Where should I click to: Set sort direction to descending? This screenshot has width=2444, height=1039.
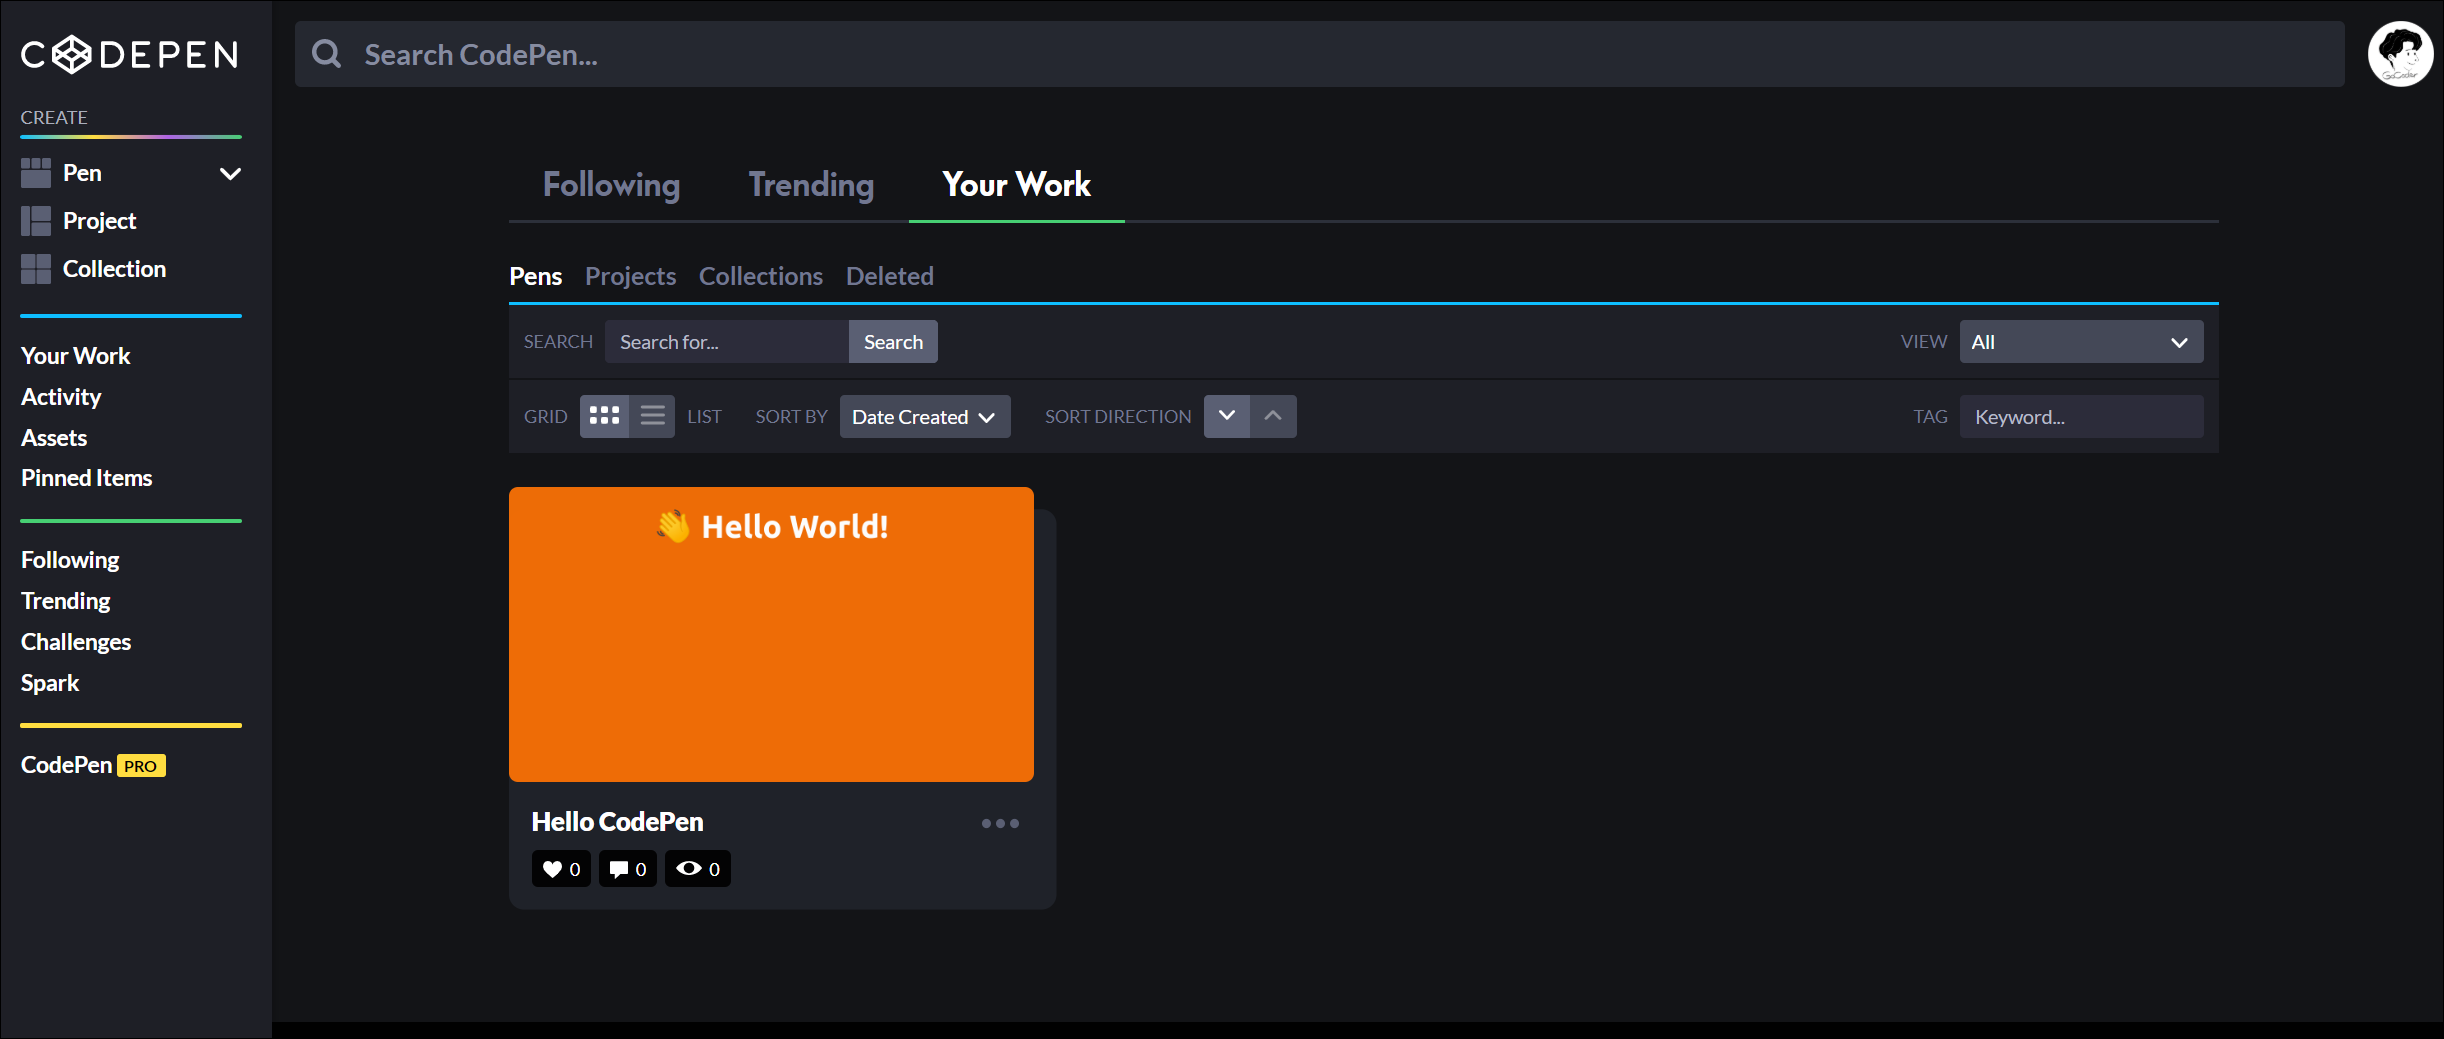[1227, 416]
